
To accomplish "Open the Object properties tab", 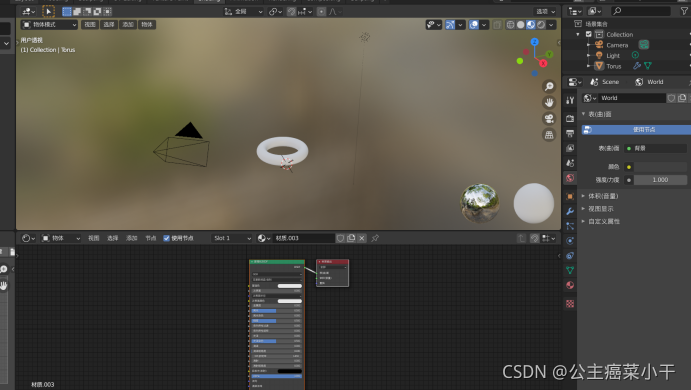I will pyautogui.click(x=570, y=196).
